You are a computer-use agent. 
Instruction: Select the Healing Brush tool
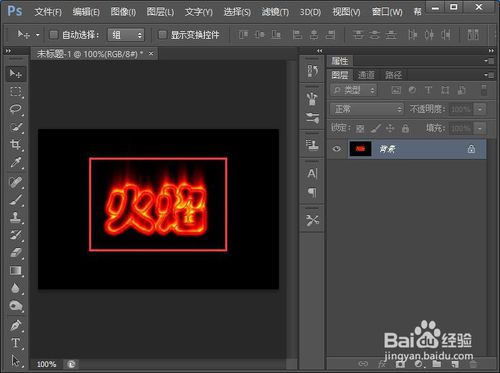click(x=15, y=182)
